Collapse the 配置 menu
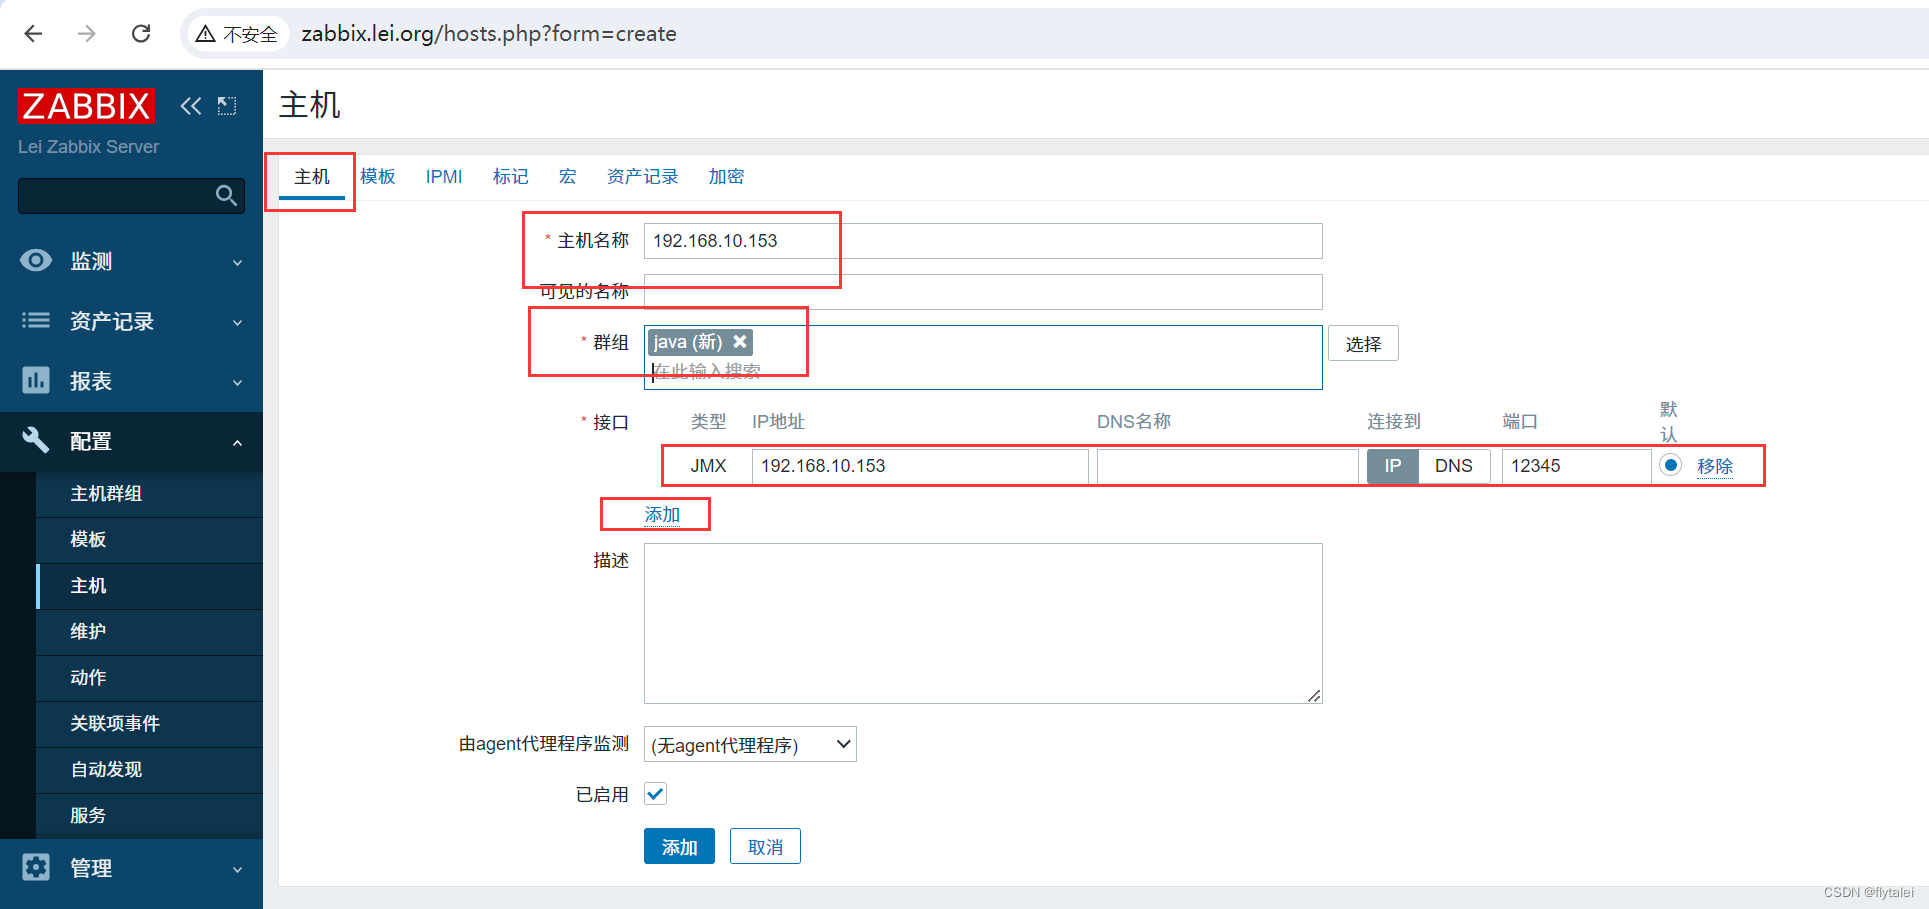 pyautogui.click(x=237, y=443)
